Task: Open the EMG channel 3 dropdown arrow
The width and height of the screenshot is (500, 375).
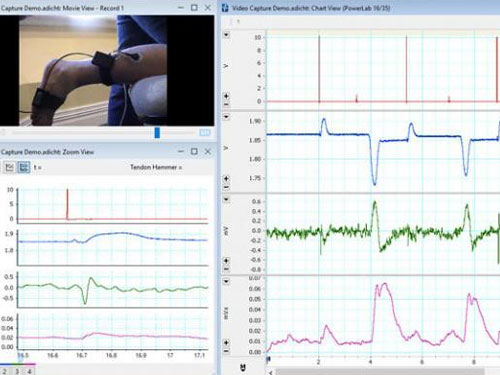Action: [x=227, y=199]
